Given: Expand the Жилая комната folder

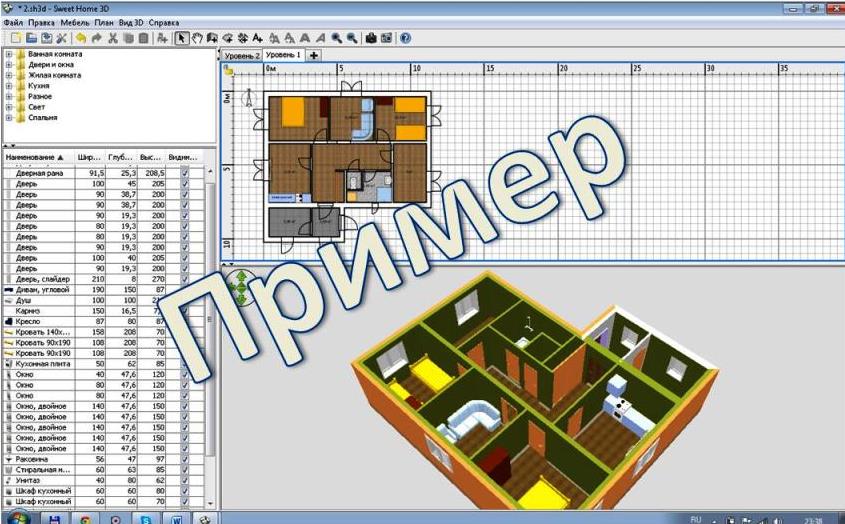Looking at the screenshot, I should click(9, 75).
